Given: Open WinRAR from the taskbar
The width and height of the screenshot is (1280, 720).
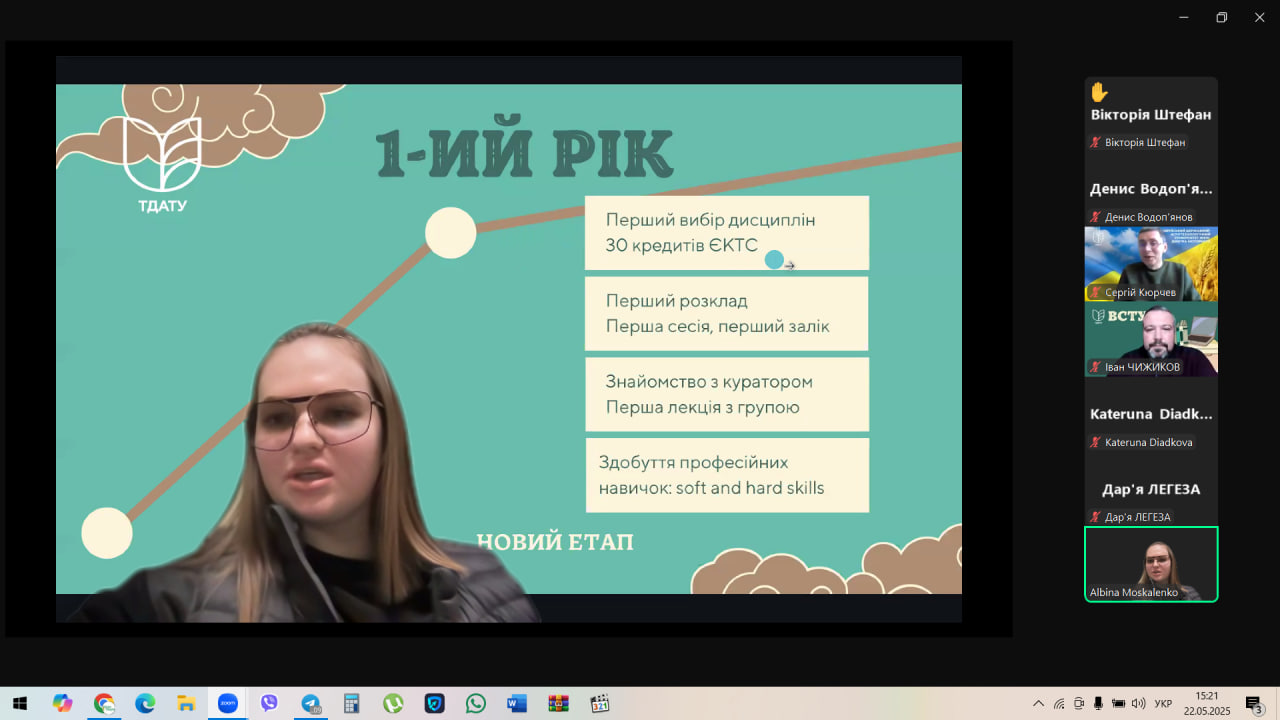Looking at the screenshot, I should click(558, 704).
